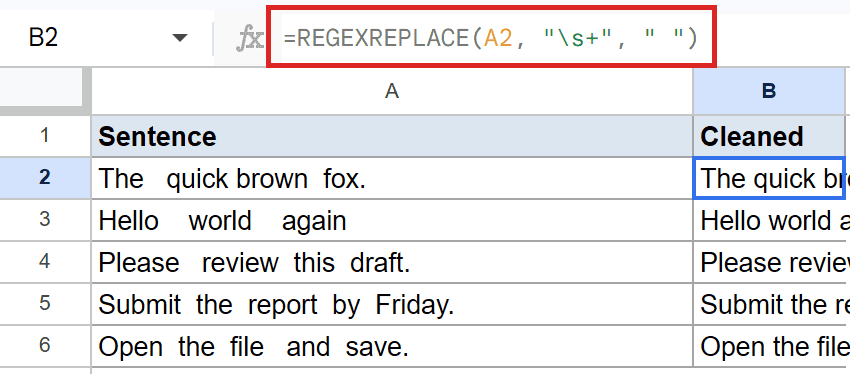
Task: Select the column A header
Action: tap(392, 91)
